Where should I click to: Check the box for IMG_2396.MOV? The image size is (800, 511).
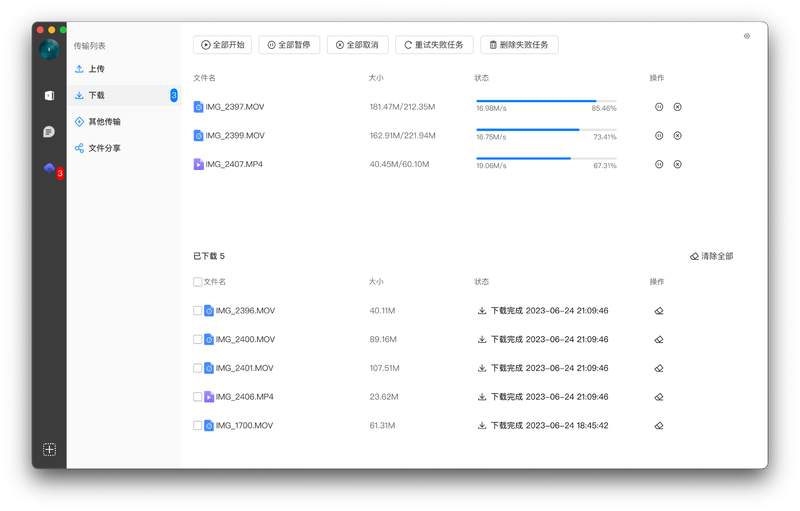click(x=197, y=311)
